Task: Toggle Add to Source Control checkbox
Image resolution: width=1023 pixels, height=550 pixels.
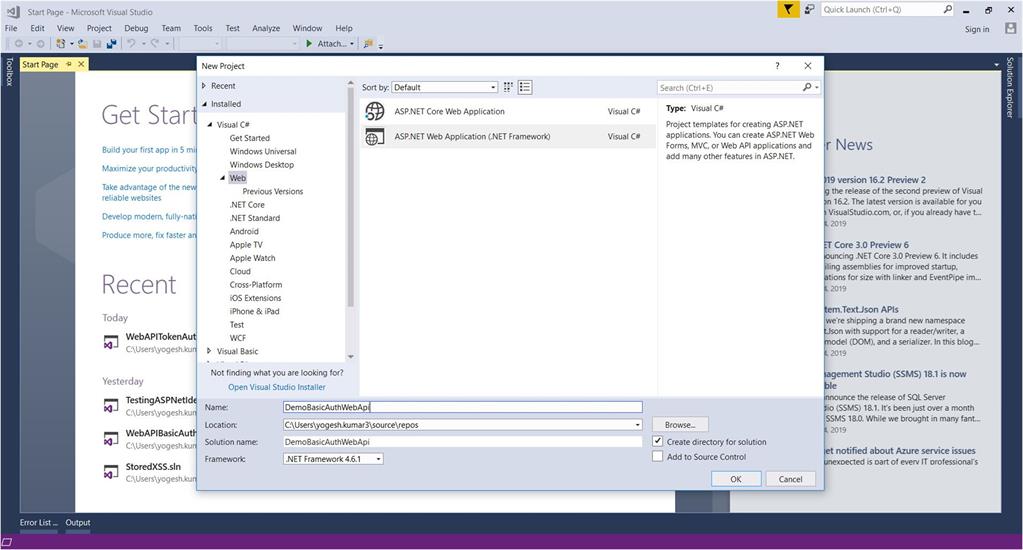Action: (x=658, y=456)
